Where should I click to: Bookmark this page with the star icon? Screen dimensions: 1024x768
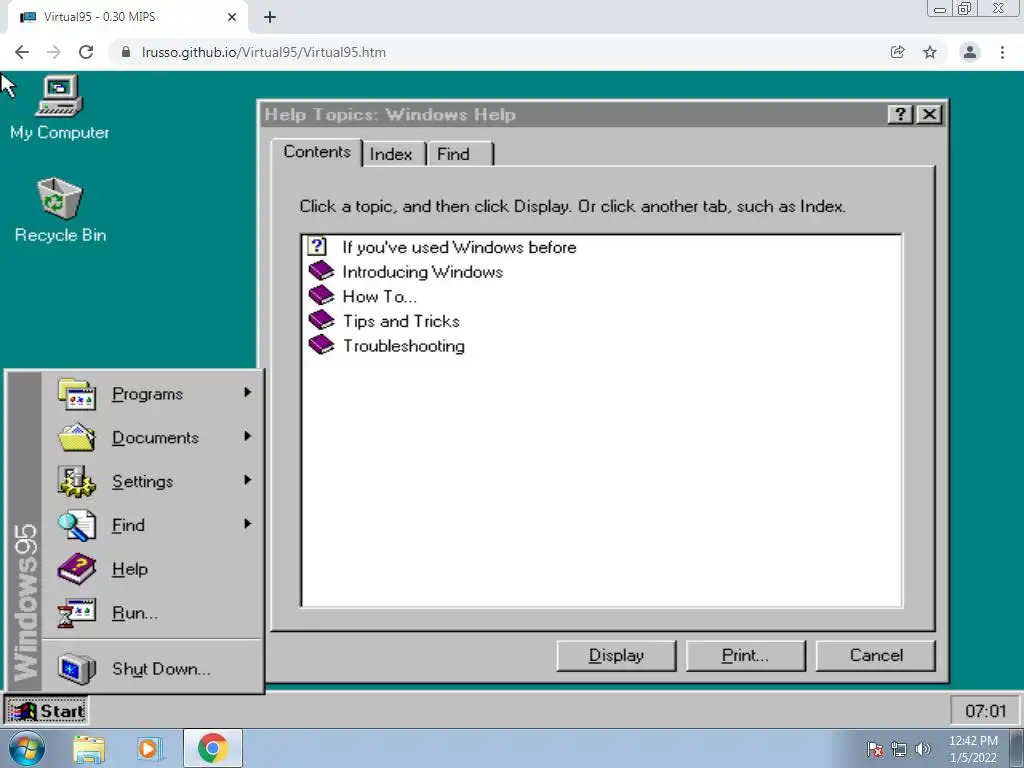(930, 52)
